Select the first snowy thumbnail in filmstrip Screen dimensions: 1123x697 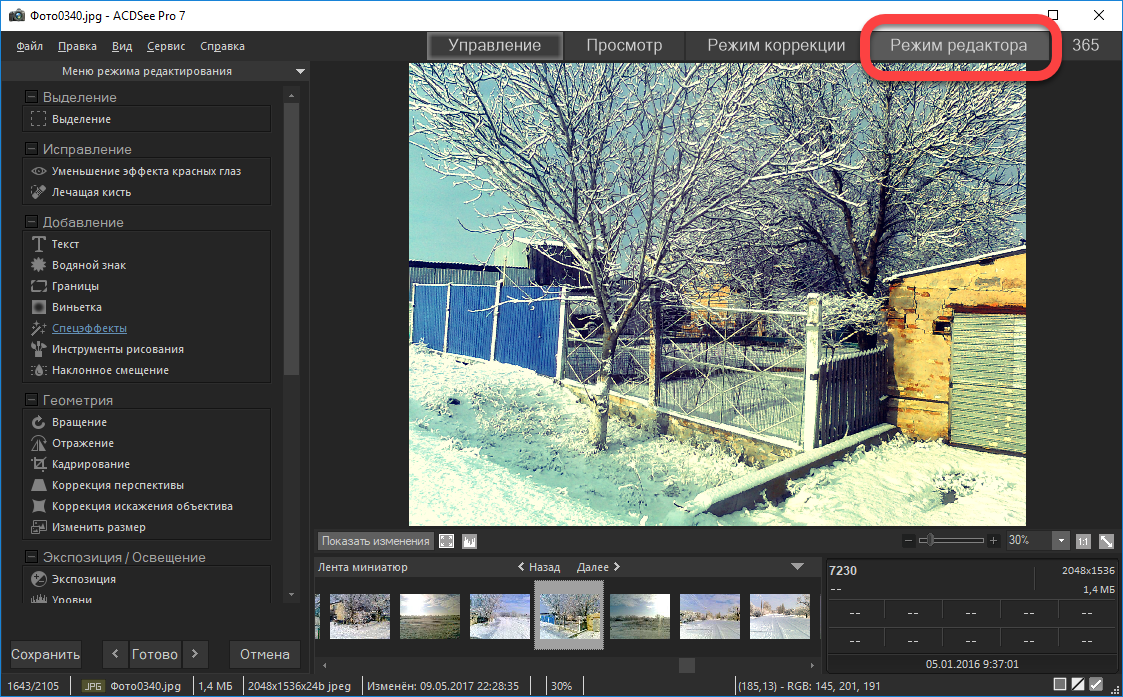[360, 616]
